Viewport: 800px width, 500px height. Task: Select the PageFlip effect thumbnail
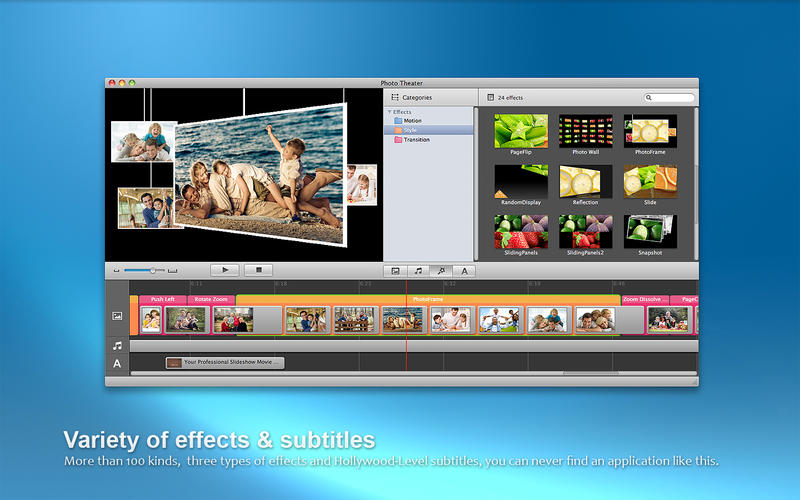click(x=521, y=131)
